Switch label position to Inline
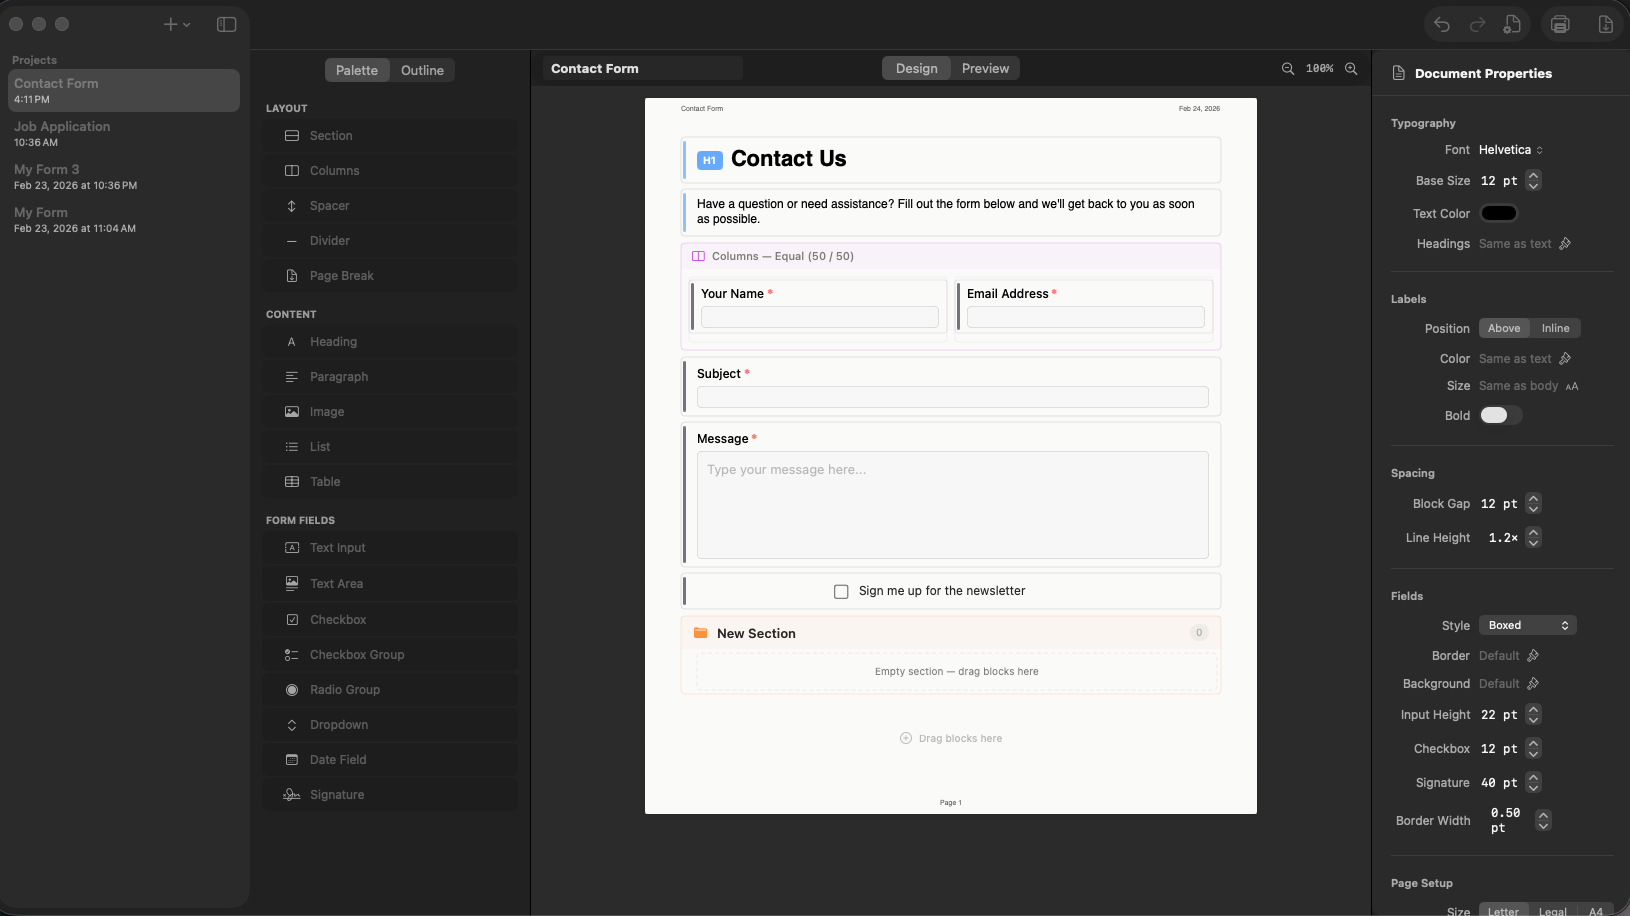This screenshot has height=916, width=1630. coord(1555,328)
